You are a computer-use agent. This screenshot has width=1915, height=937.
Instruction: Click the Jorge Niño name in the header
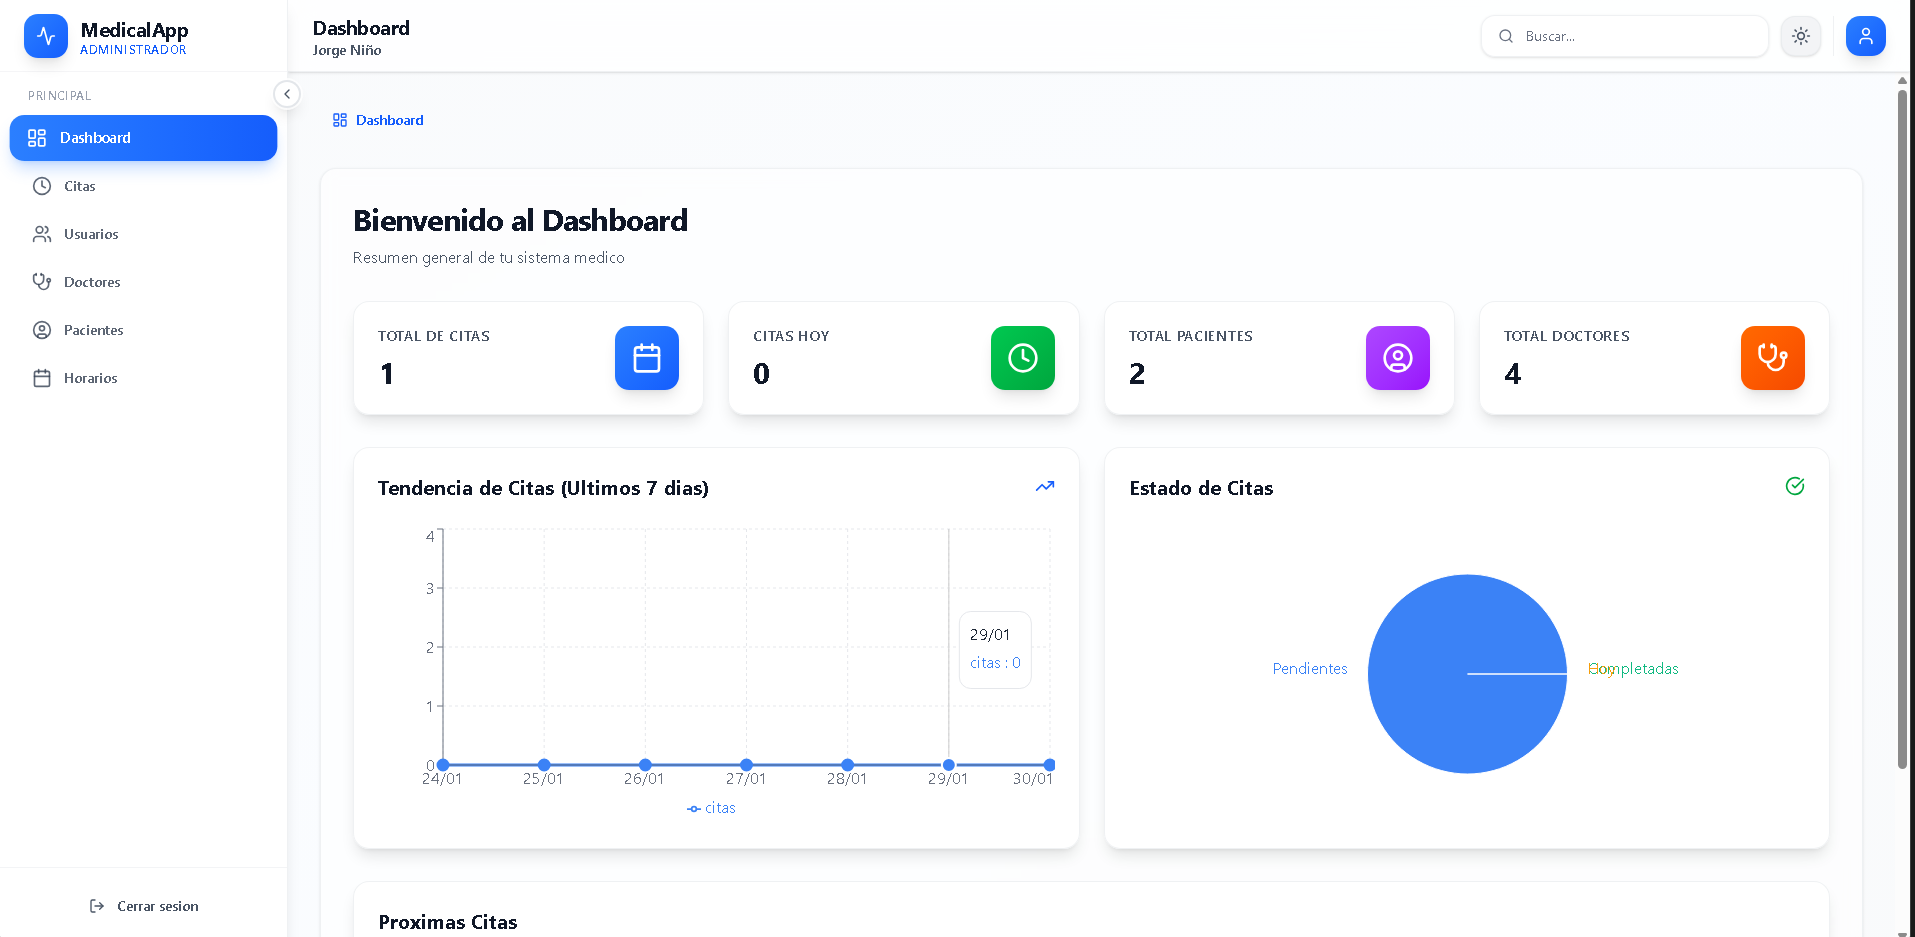coord(347,50)
